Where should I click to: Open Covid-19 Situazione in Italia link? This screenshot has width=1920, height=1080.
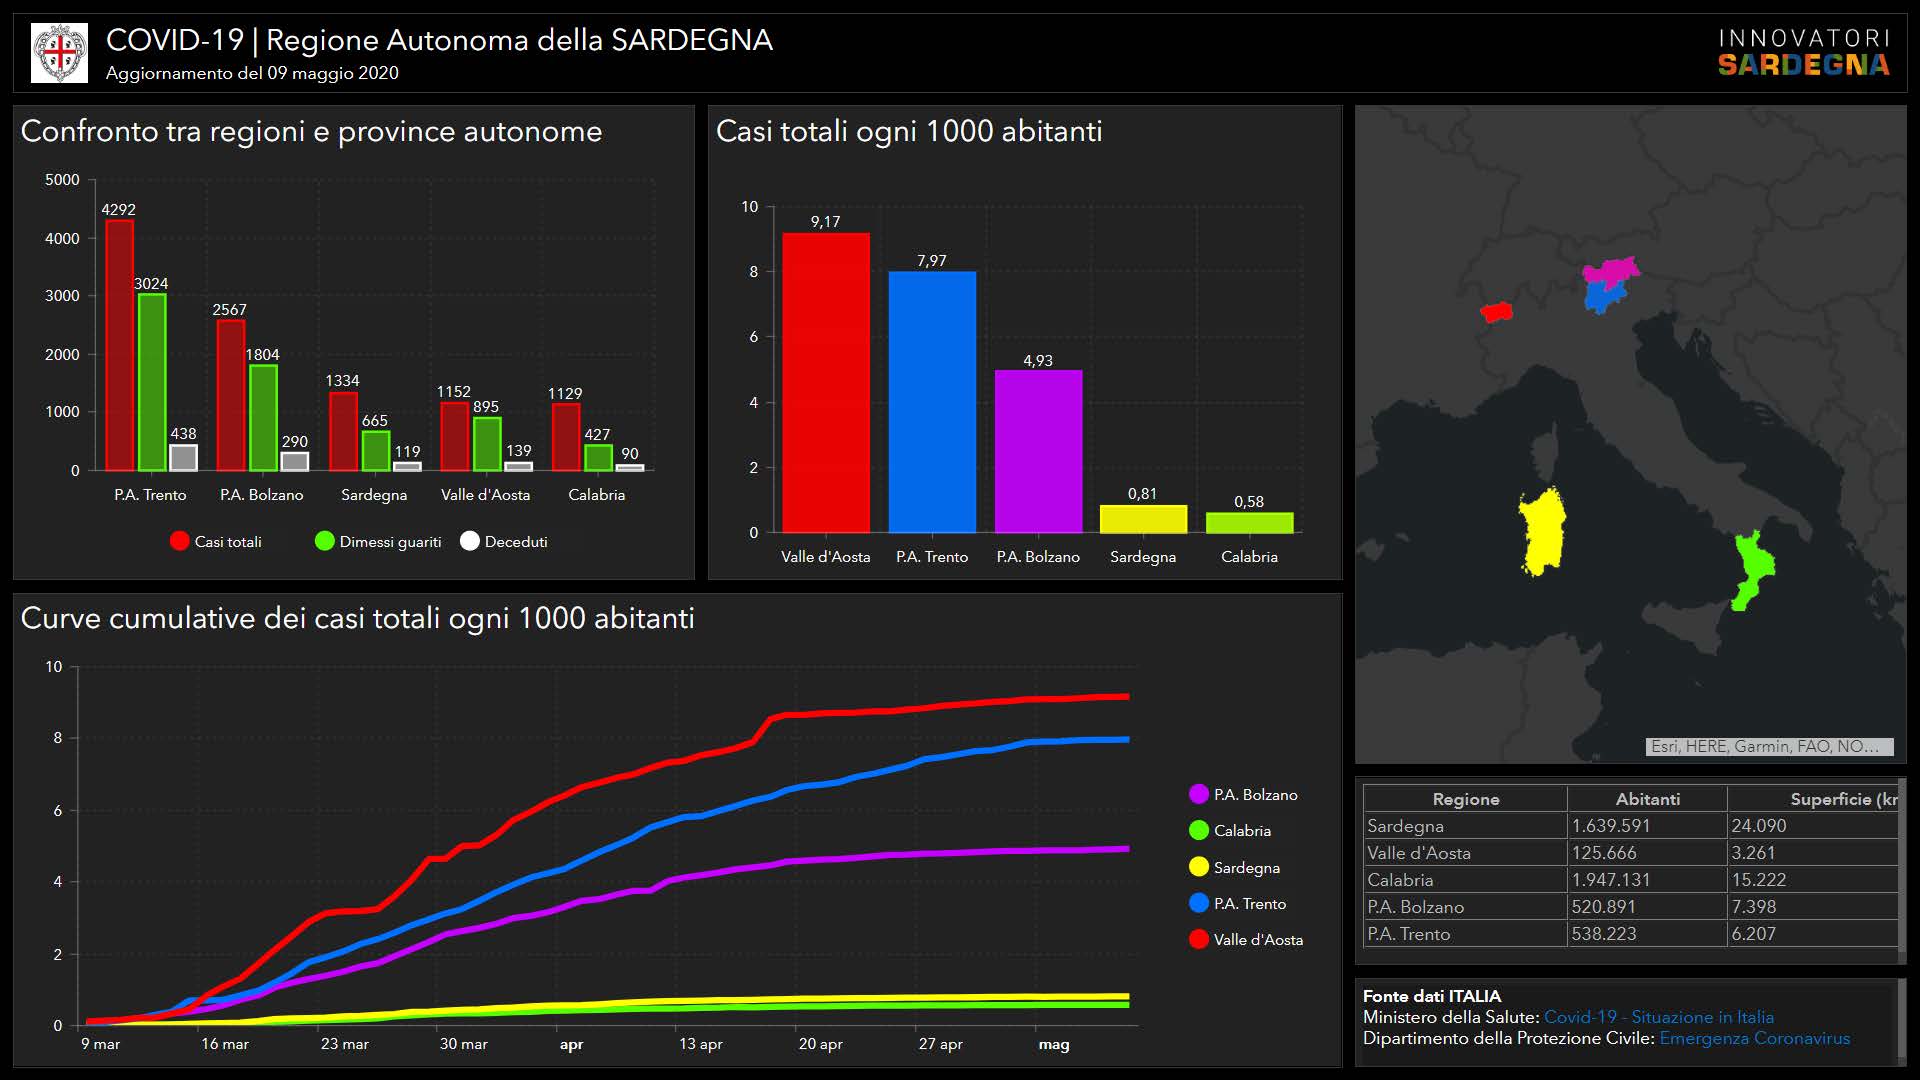coord(1658,1017)
